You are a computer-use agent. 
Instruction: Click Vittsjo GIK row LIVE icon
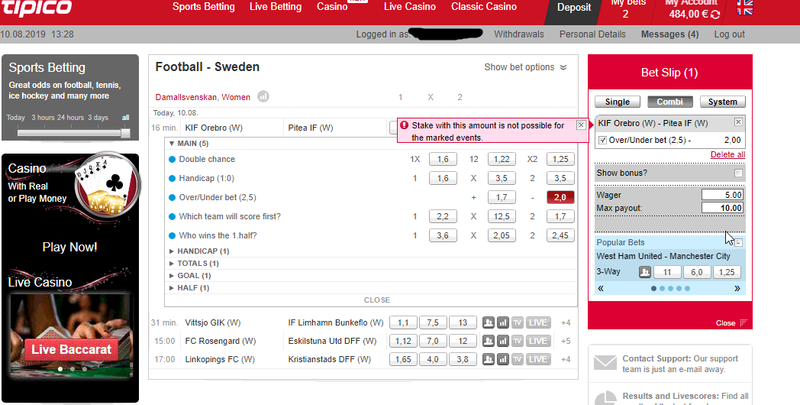[538, 323]
